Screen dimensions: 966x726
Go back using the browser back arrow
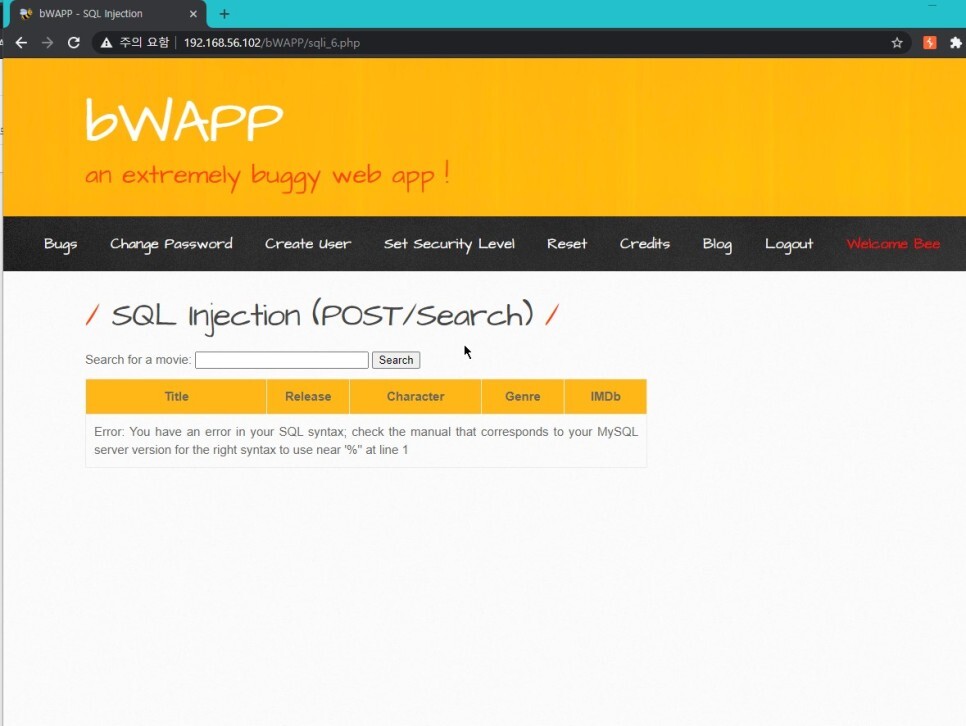point(22,43)
